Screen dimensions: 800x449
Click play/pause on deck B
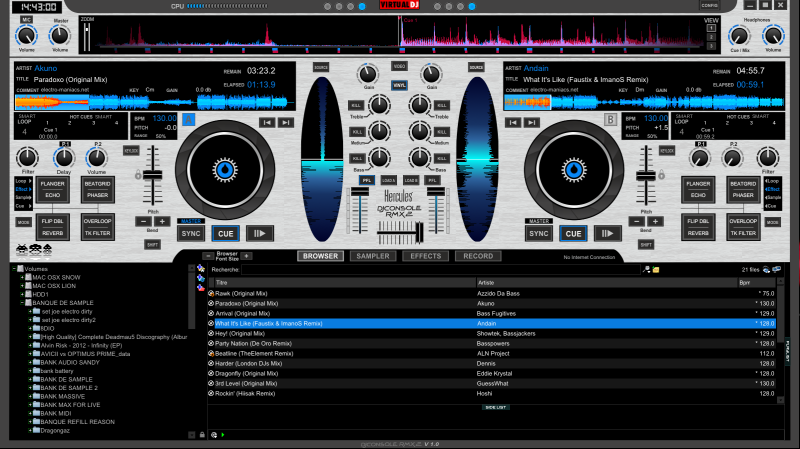(x=607, y=233)
